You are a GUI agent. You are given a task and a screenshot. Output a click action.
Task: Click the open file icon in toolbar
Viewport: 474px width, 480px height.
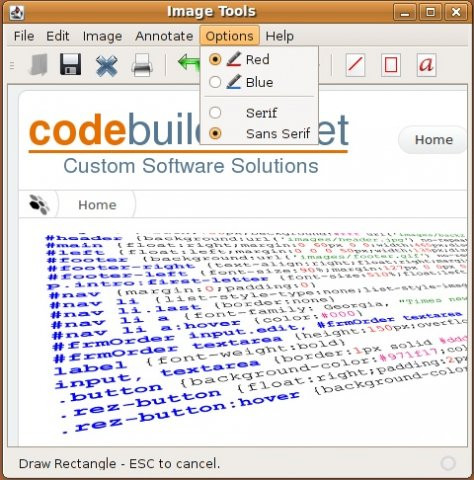pyautogui.click(x=38, y=65)
